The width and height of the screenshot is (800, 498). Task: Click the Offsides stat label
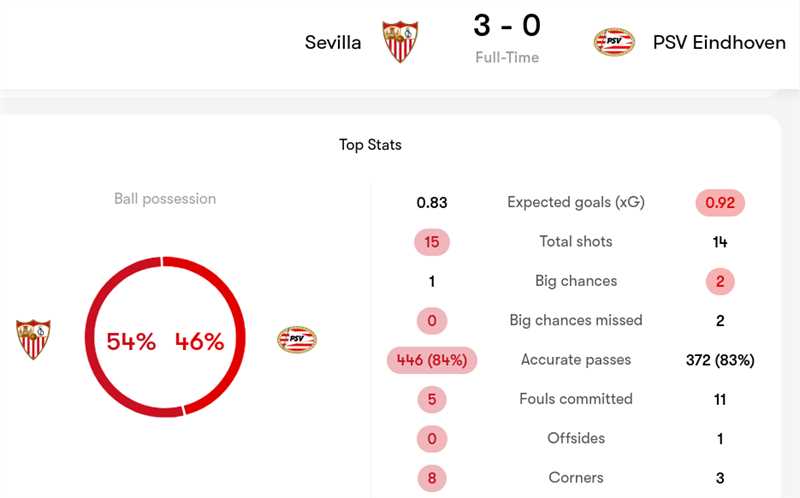tap(575, 438)
